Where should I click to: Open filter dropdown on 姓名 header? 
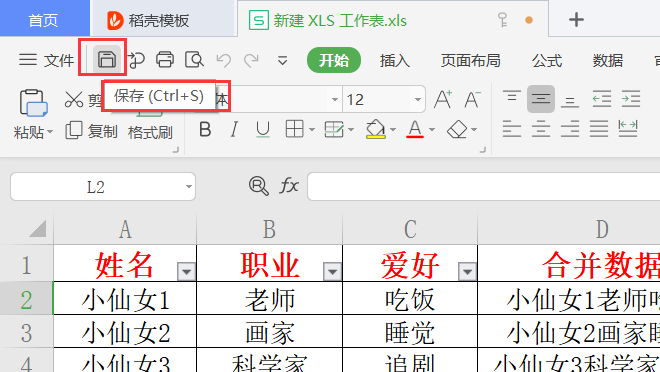[x=186, y=271]
